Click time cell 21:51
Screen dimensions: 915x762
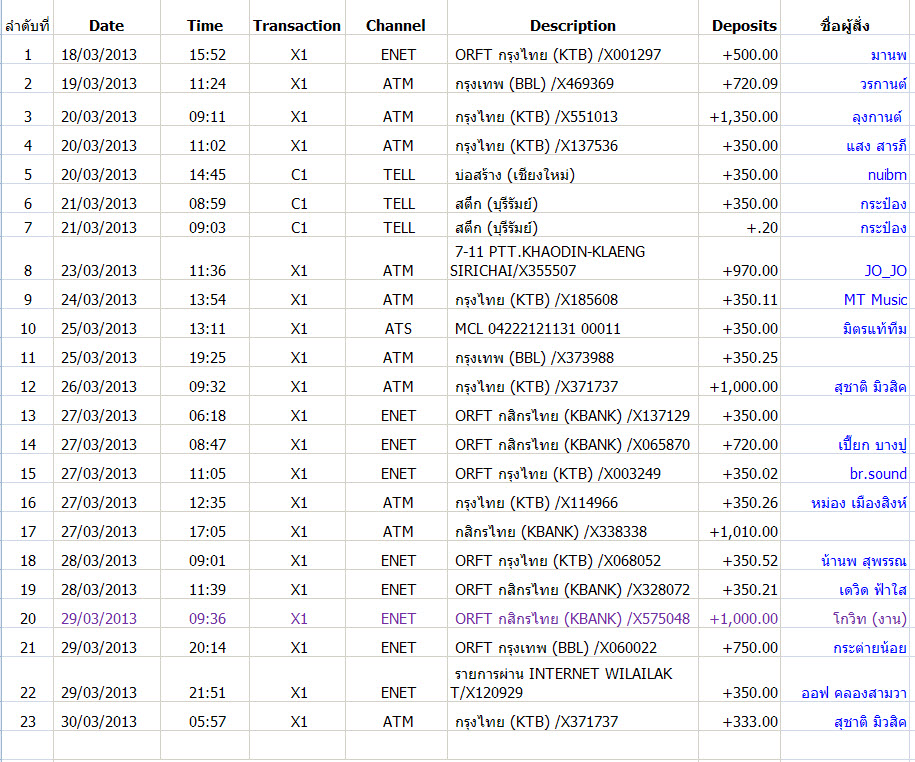pyautogui.click(x=207, y=693)
